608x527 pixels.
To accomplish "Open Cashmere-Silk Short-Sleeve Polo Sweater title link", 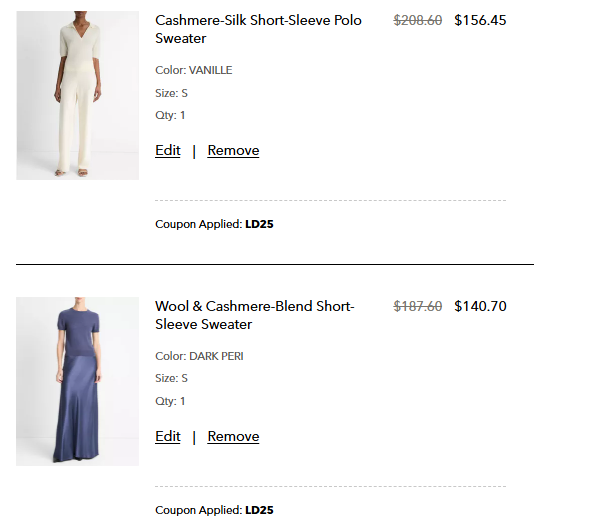I will click(x=258, y=29).
